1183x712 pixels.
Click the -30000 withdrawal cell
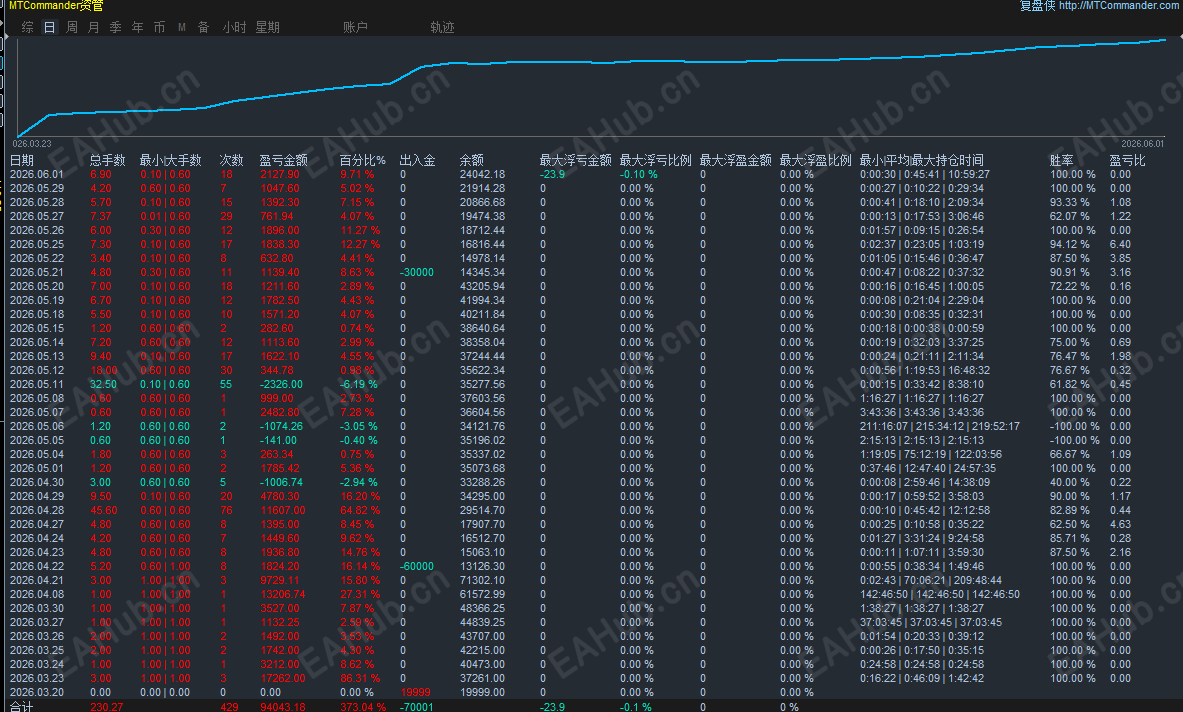[416, 272]
